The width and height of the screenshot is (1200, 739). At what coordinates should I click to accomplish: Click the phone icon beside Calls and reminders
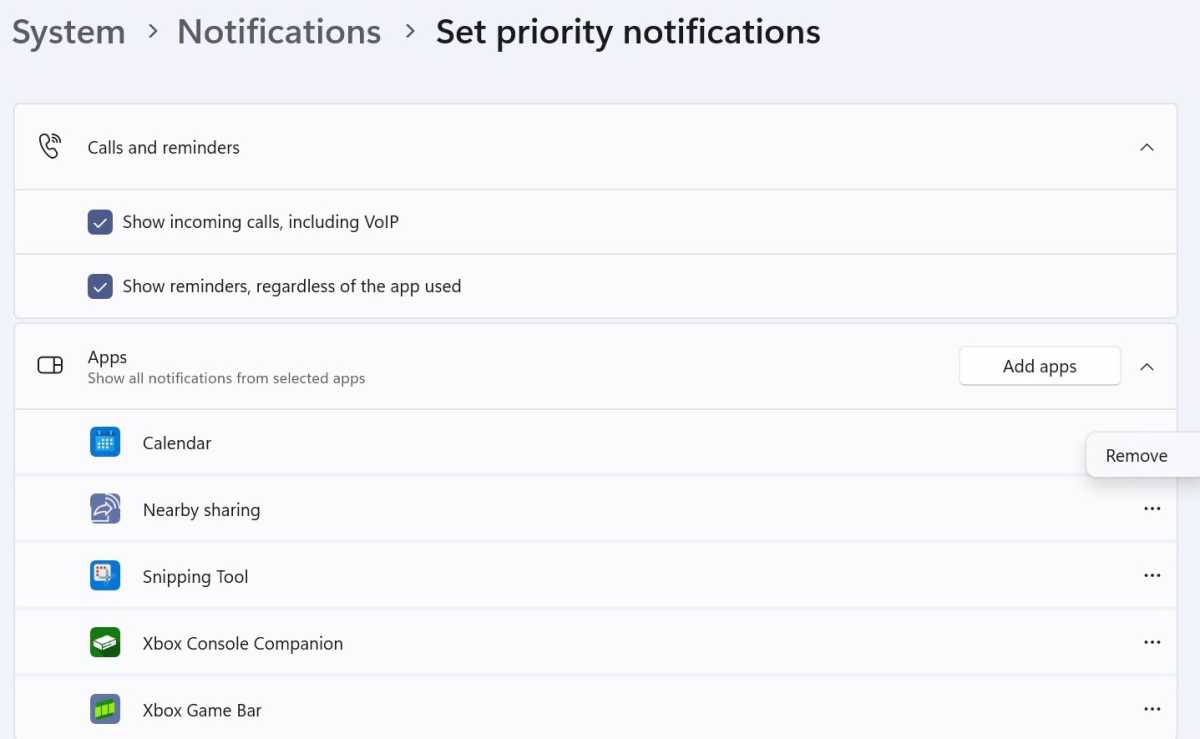pos(50,147)
